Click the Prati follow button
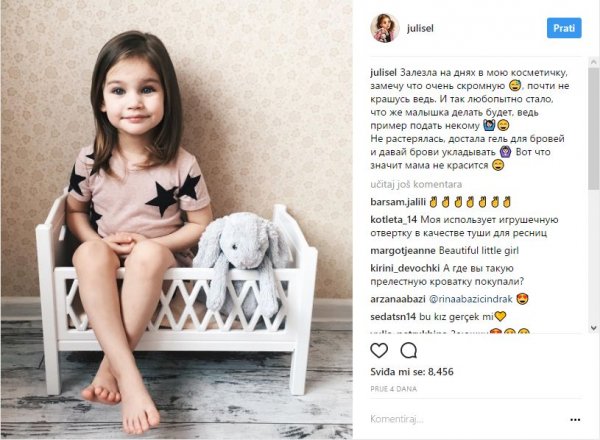 [564, 28]
